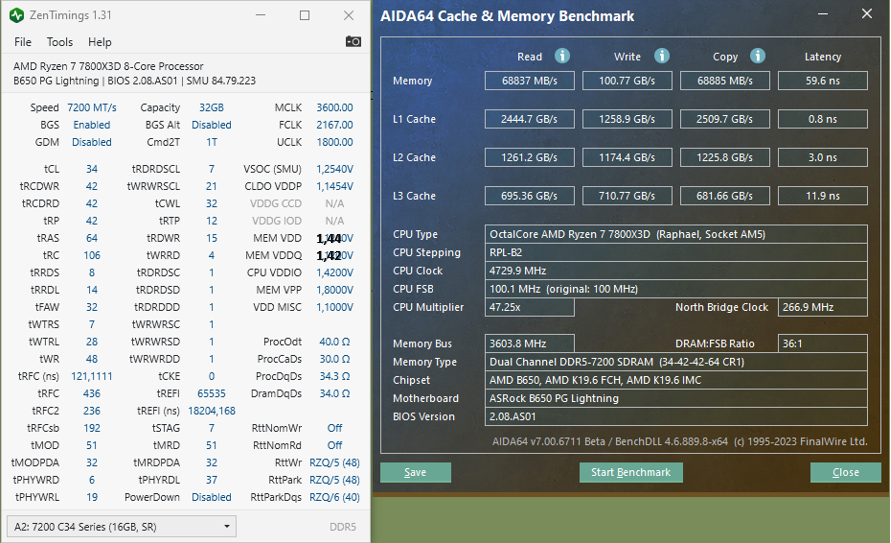Click the tCL value 34
891x543 pixels.
(x=91, y=169)
